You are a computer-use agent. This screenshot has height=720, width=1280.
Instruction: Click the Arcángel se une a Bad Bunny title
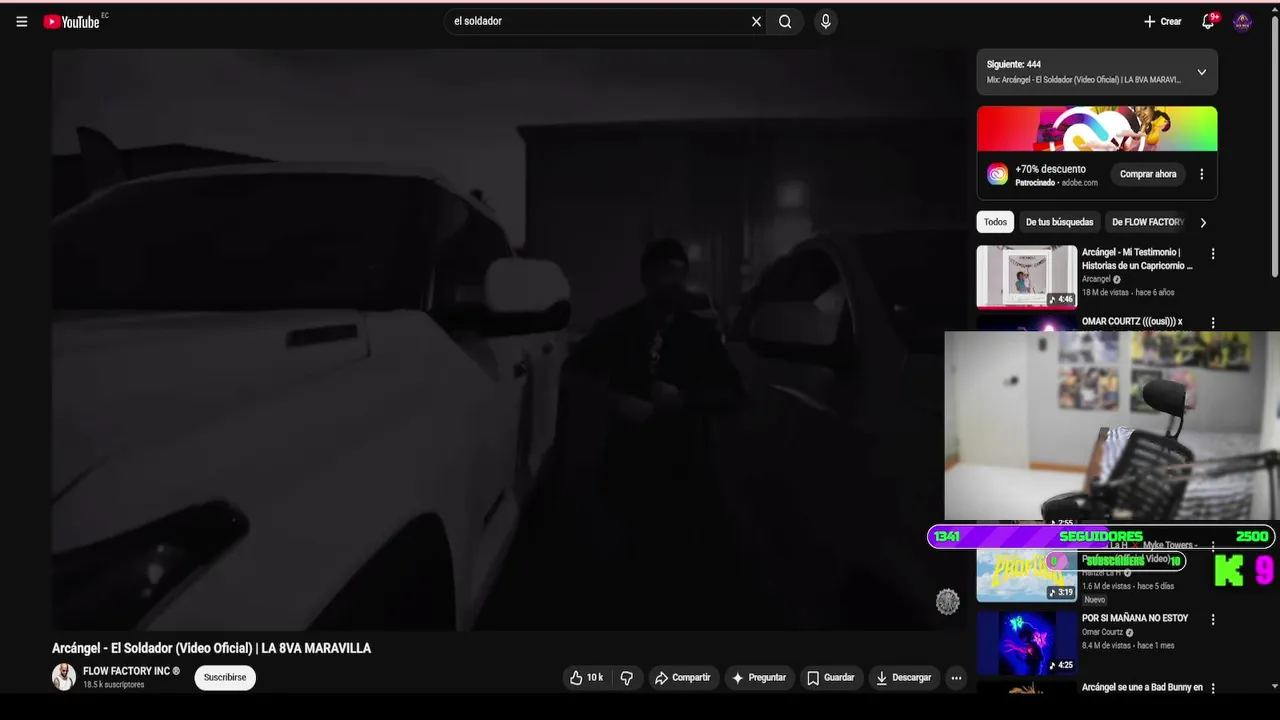click(x=1142, y=688)
